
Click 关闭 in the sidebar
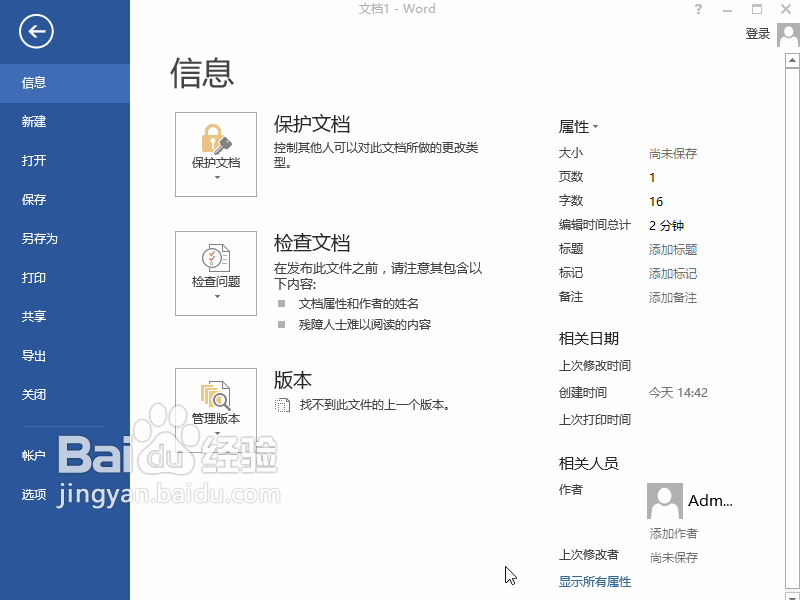click(65, 394)
